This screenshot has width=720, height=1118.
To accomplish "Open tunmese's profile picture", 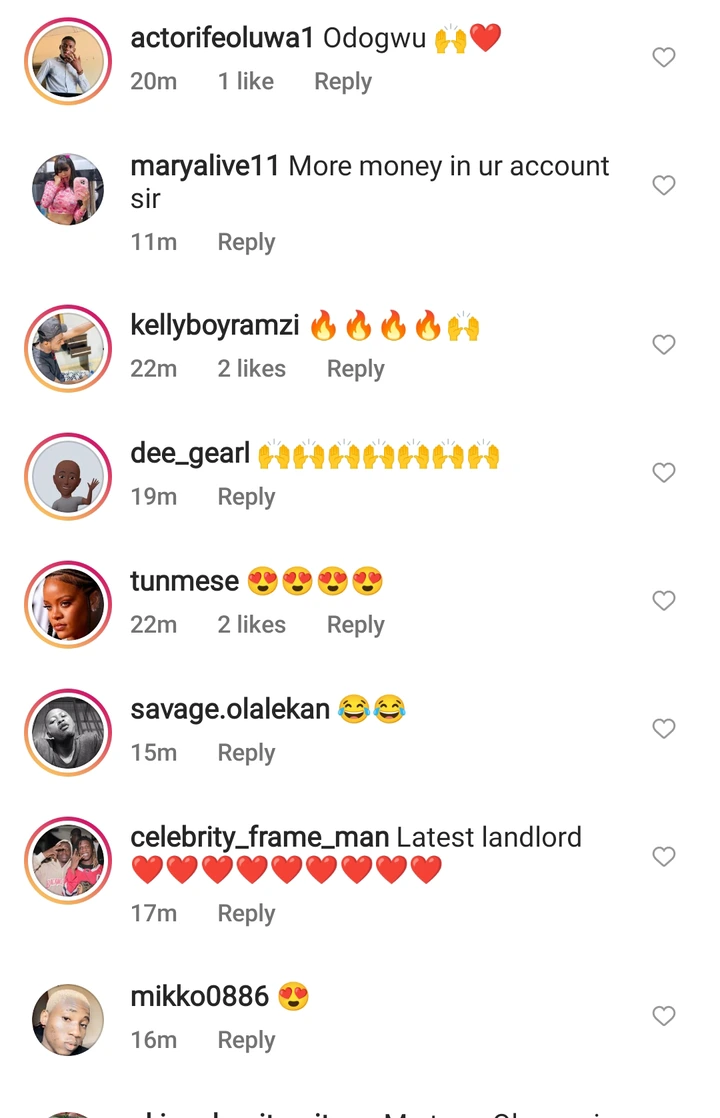I will tap(68, 605).
